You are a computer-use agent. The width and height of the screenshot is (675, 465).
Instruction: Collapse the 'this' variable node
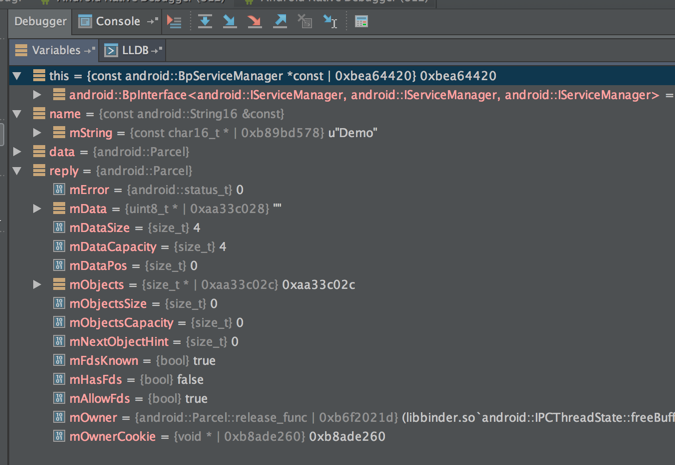click(x=17, y=76)
